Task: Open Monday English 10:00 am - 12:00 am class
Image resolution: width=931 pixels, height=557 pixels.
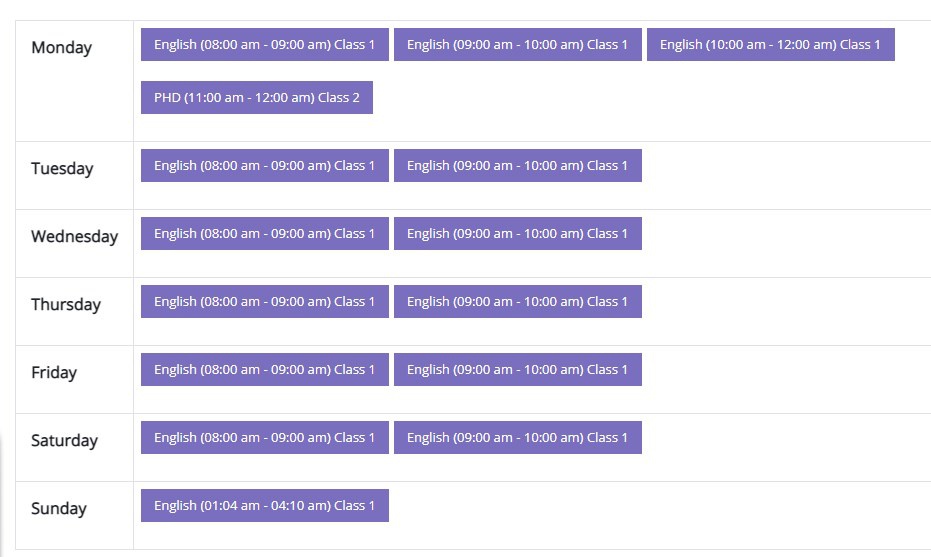Action: click(770, 45)
